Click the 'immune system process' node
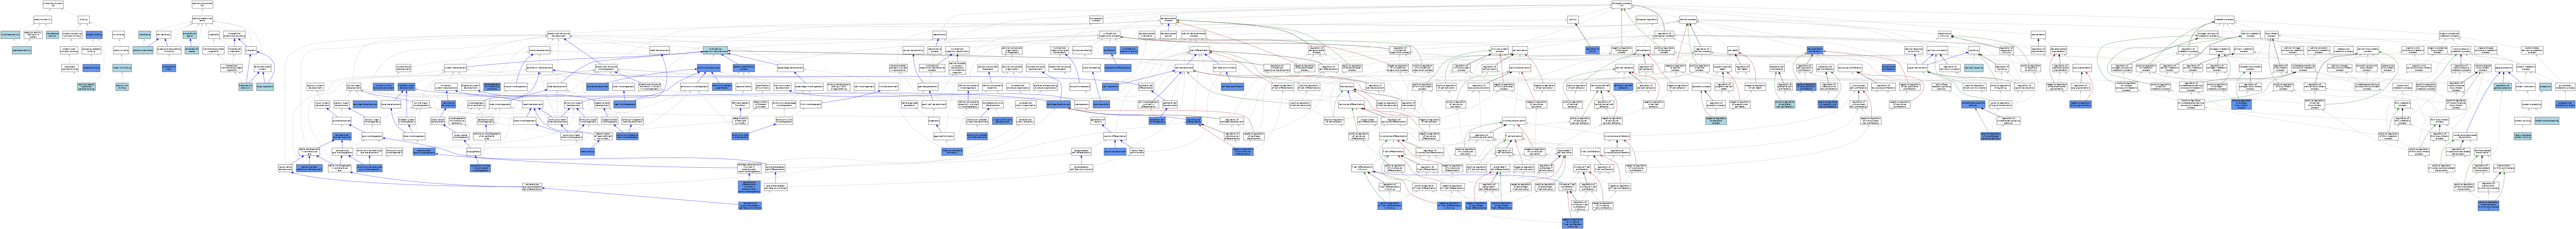The height and width of the screenshot is (229, 2576). pyautogui.click(x=1500, y=50)
